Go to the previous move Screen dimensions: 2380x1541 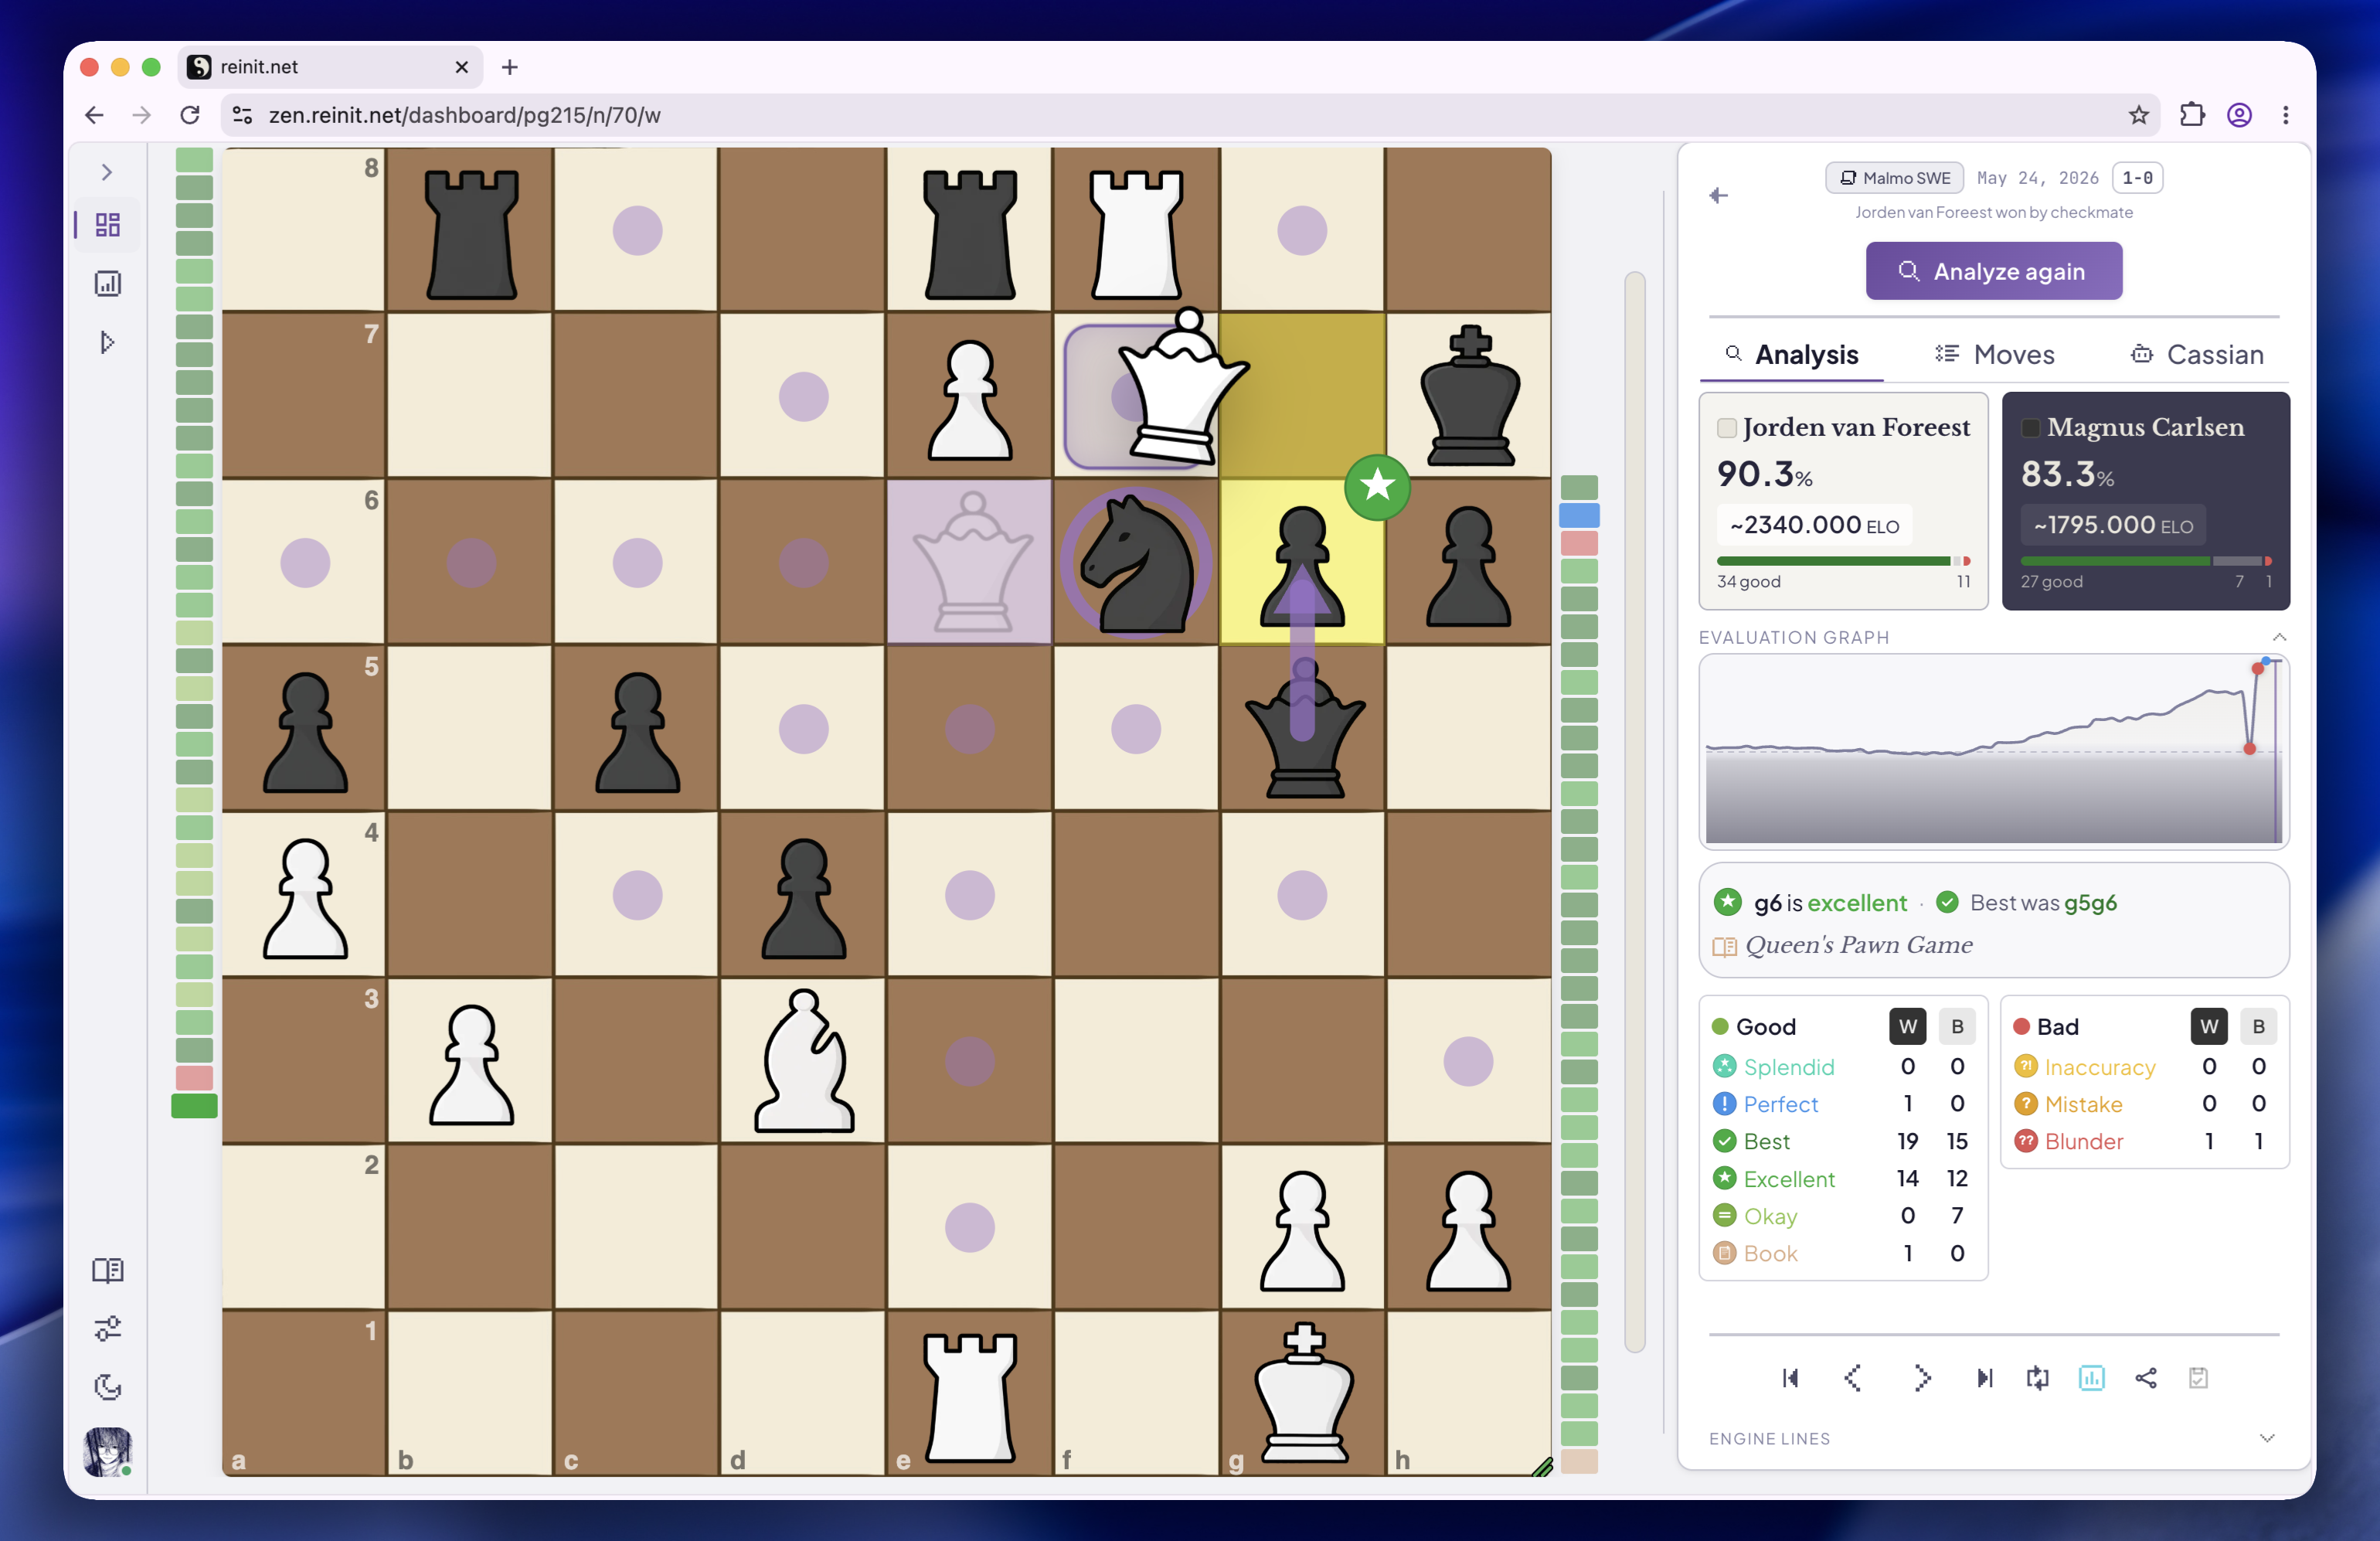pyautogui.click(x=1852, y=1378)
